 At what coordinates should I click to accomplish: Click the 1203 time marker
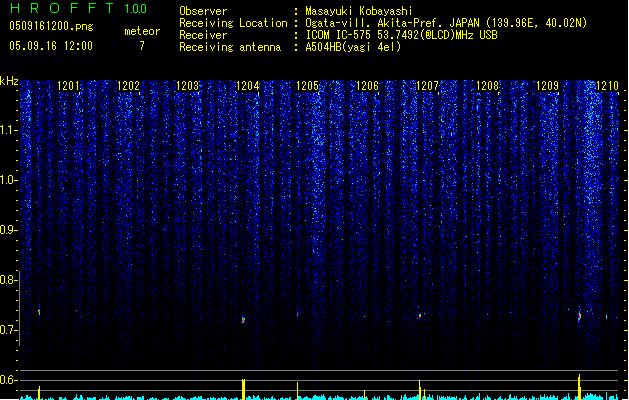coord(188,86)
